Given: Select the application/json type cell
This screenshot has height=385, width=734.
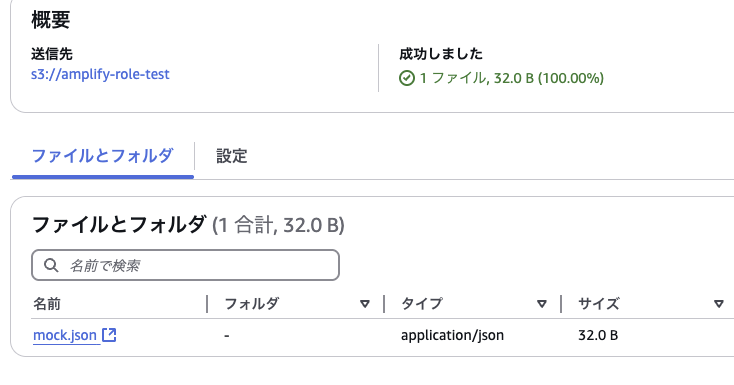Looking at the screenshot, I should click(x=452, y=335).
